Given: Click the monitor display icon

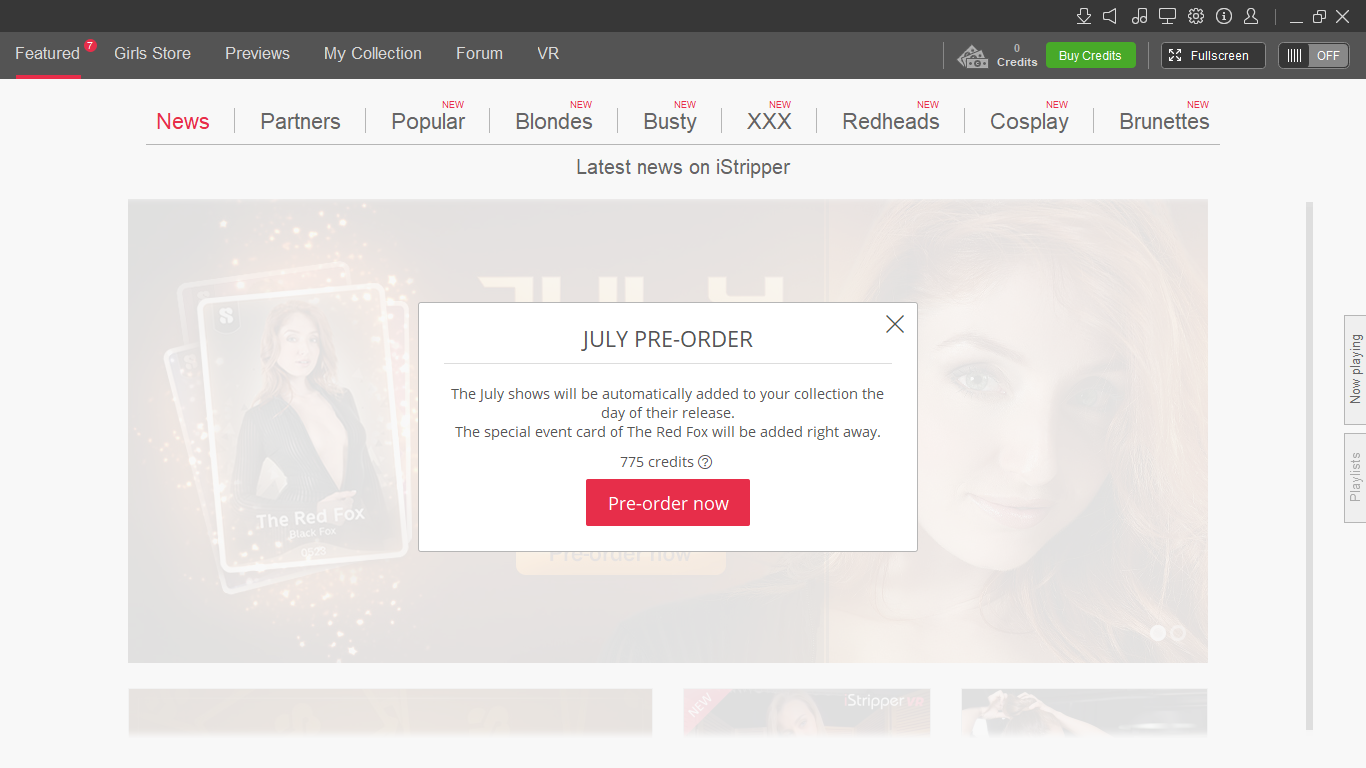Looking at the screenshot, I should pos(1167,16).
